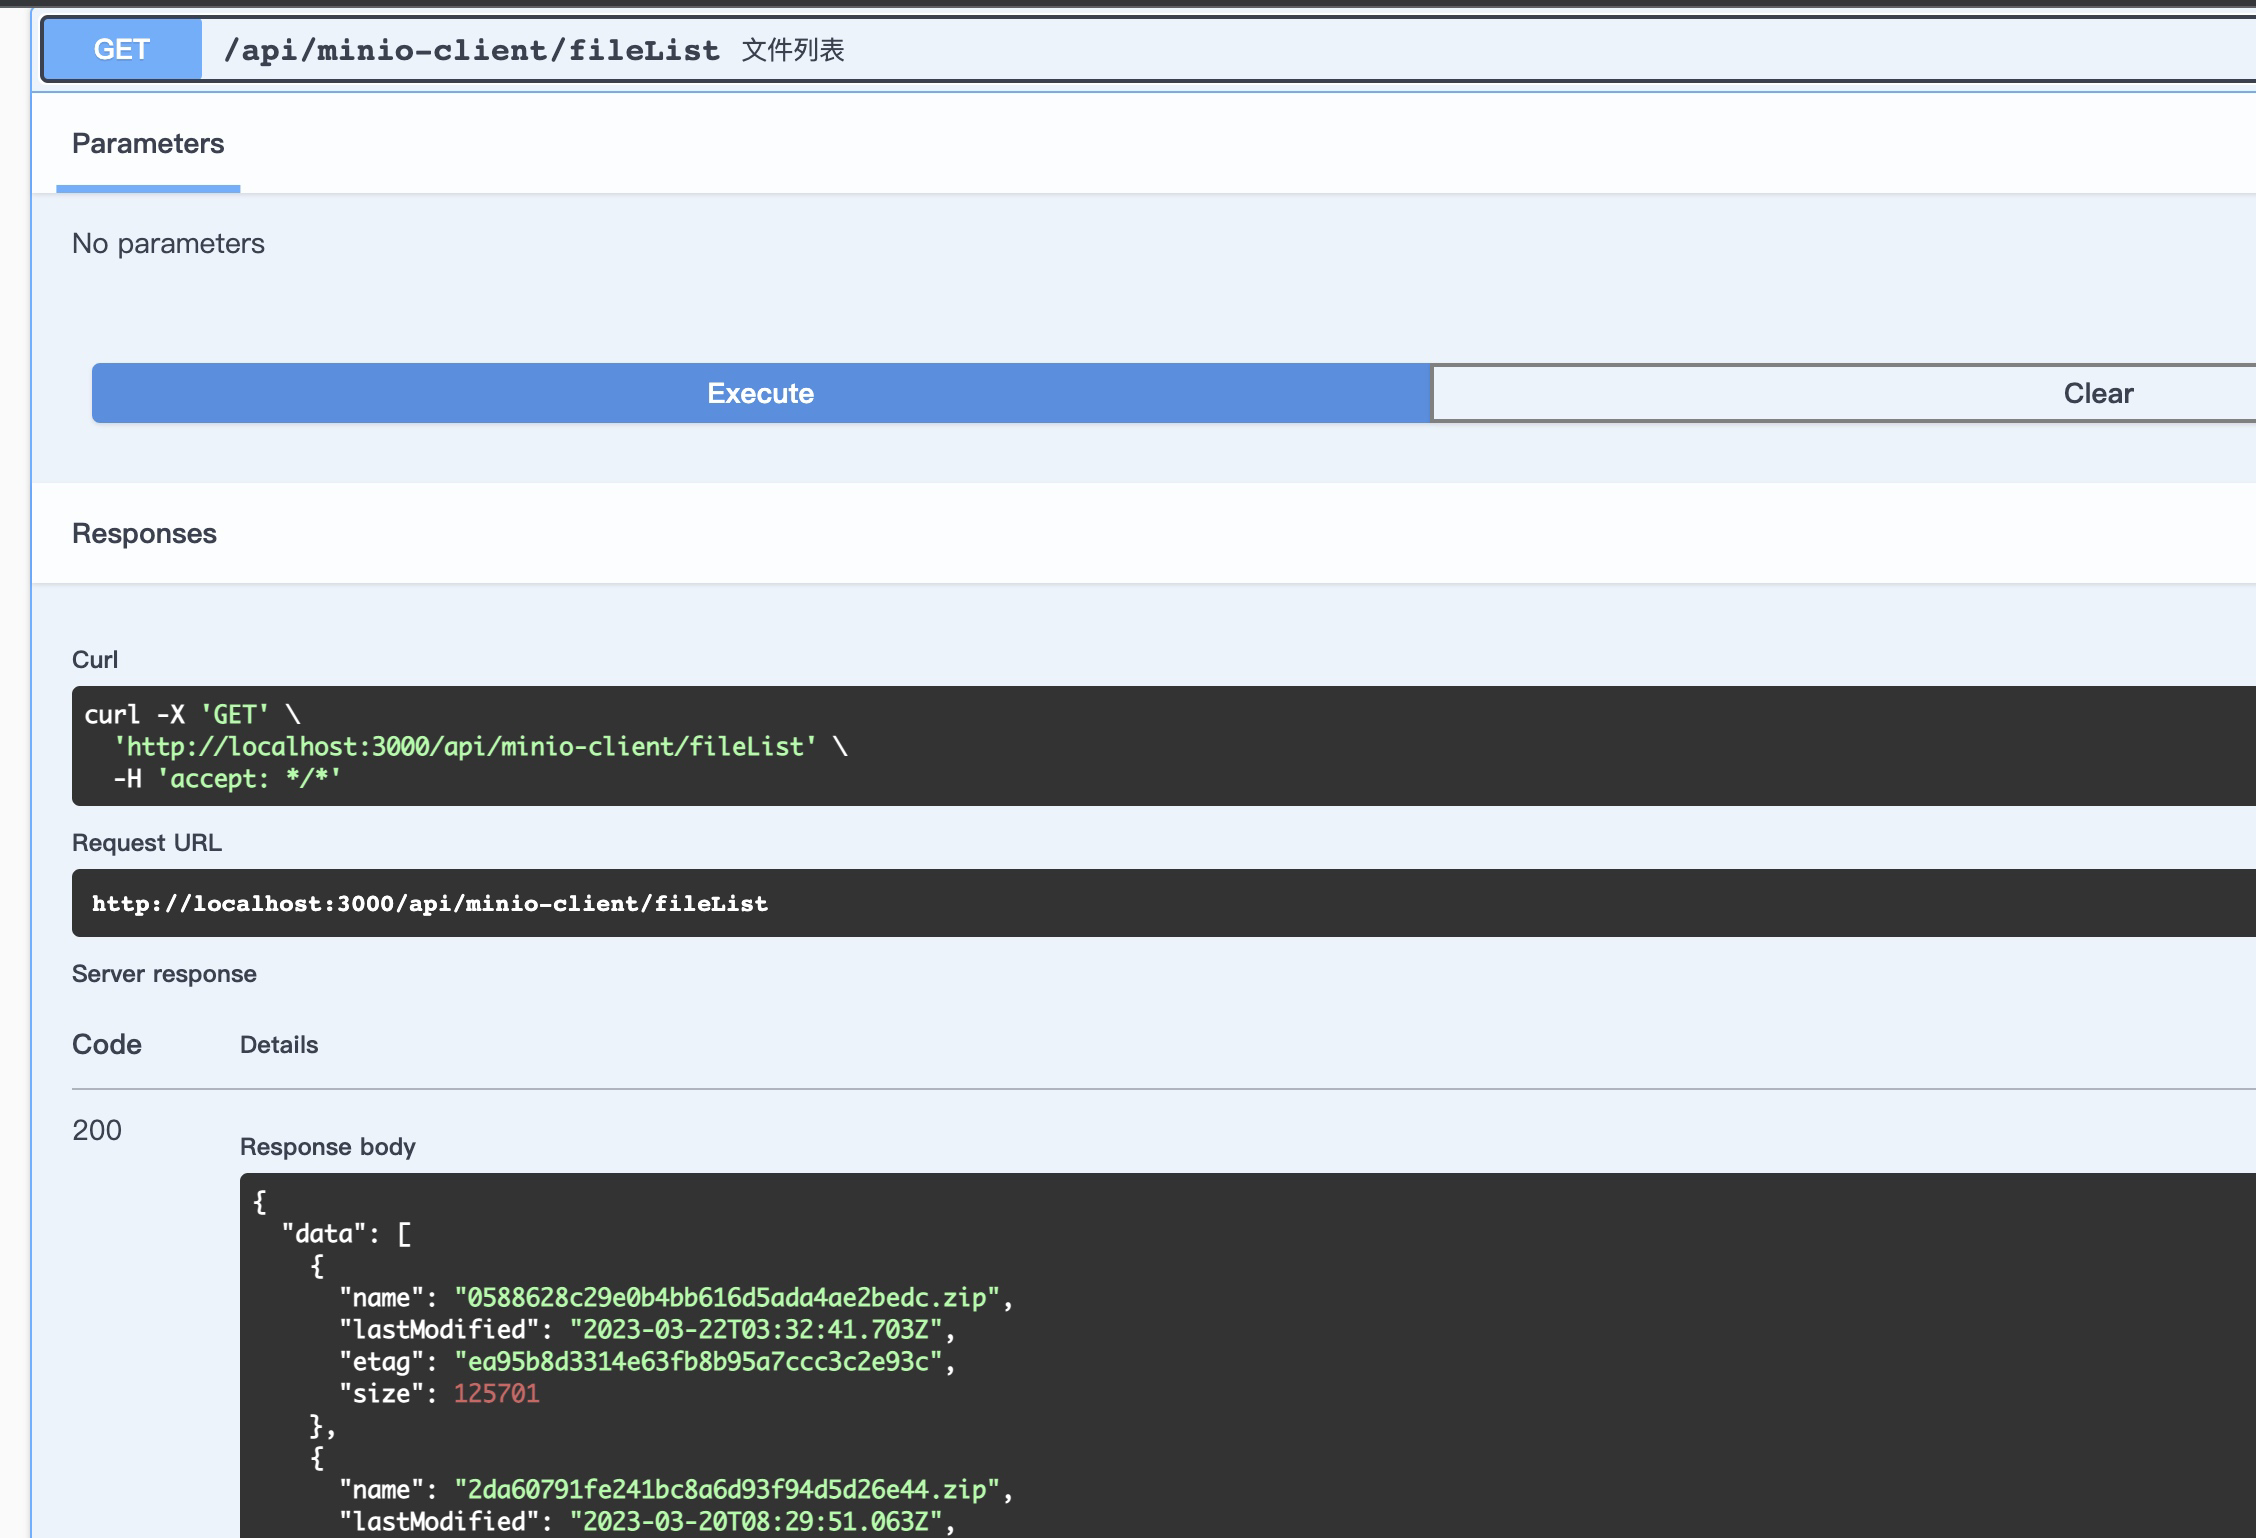Click the Request URL value box
Viewport: 2256px width, 1538px height.
[1164, 903]
